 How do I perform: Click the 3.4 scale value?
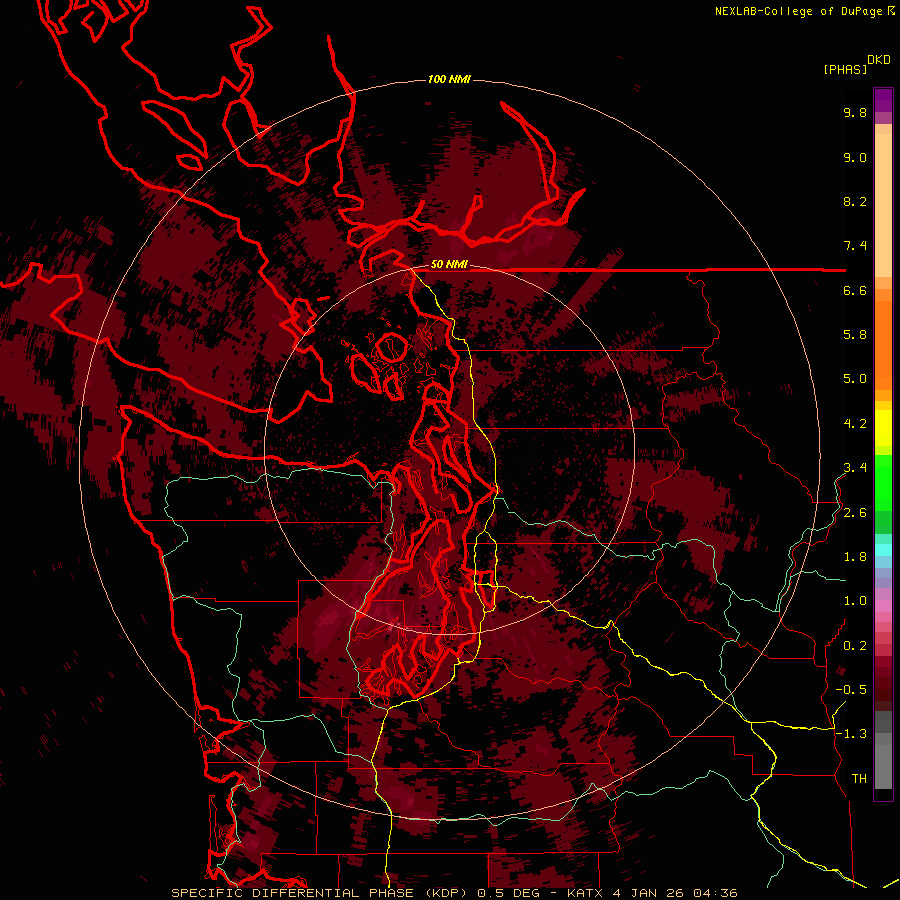click(855, 468)
